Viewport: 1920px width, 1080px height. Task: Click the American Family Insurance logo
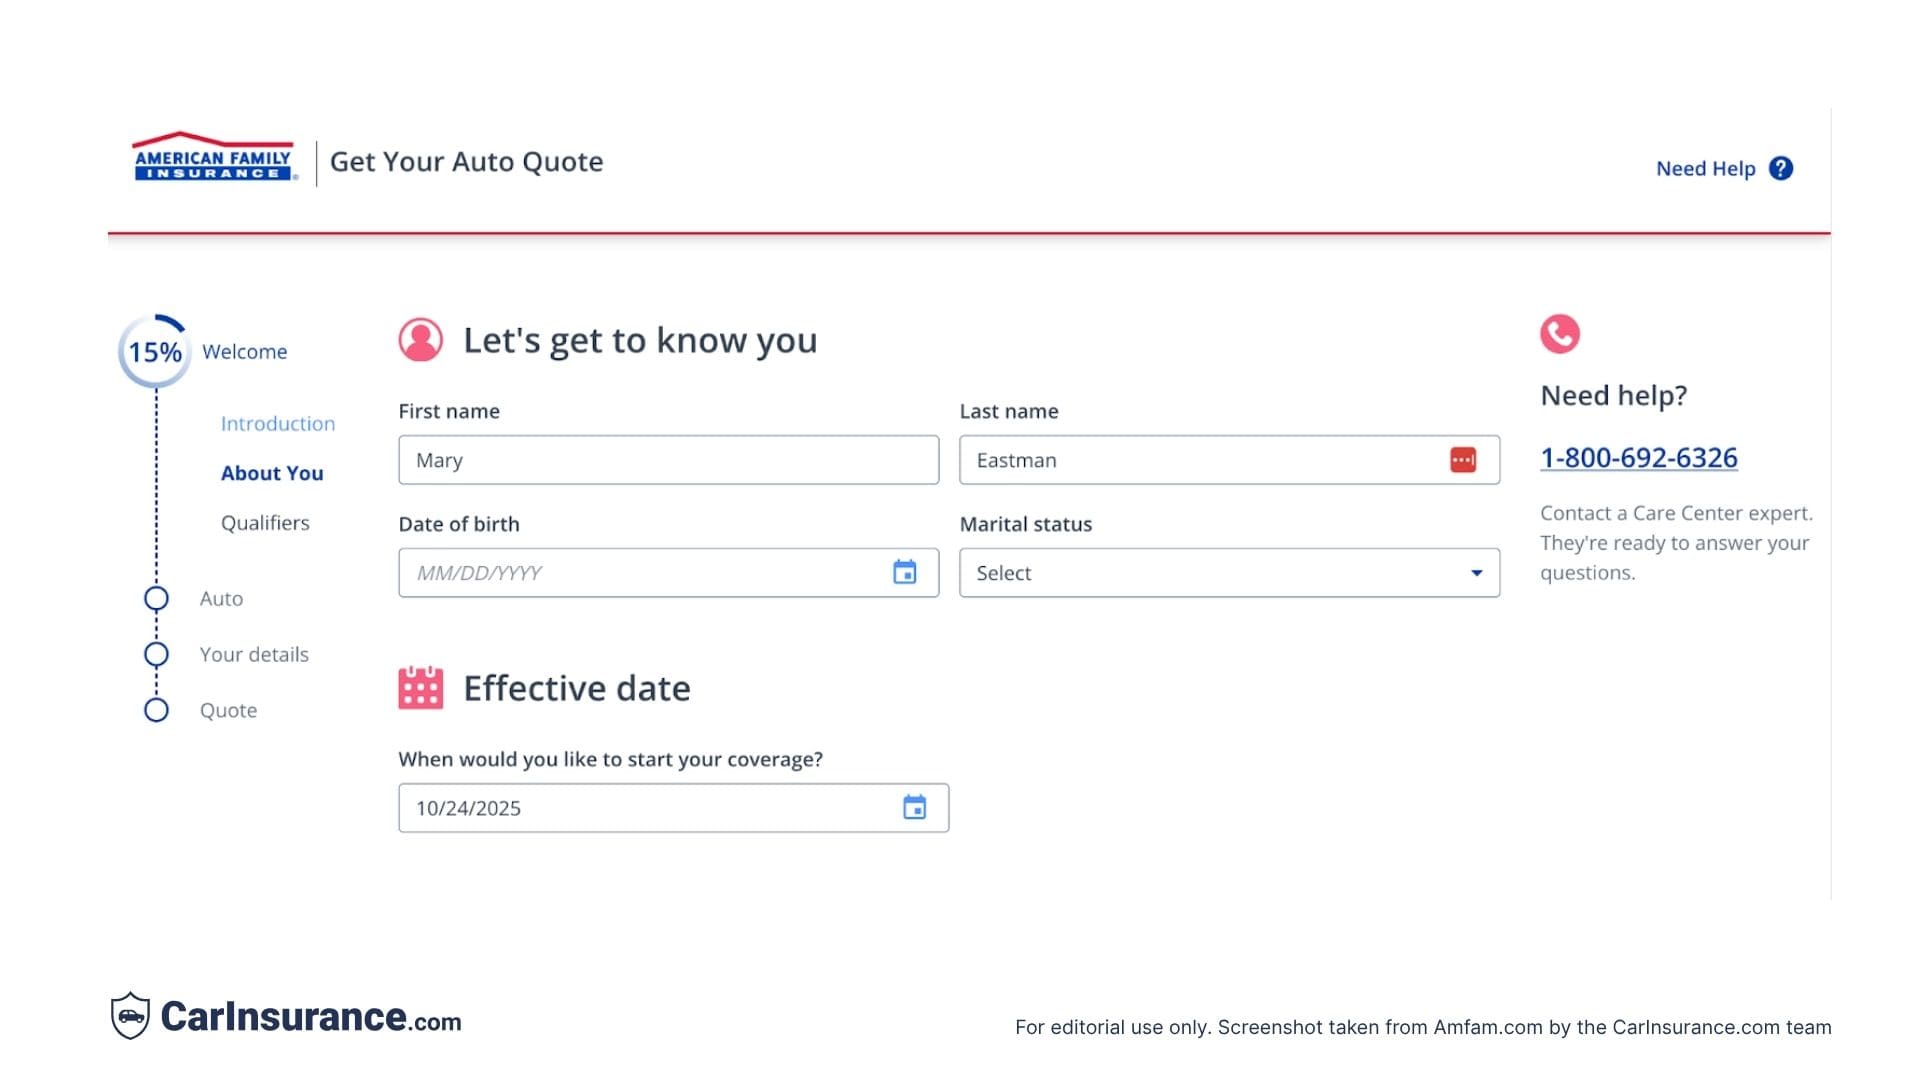[212, 160]
